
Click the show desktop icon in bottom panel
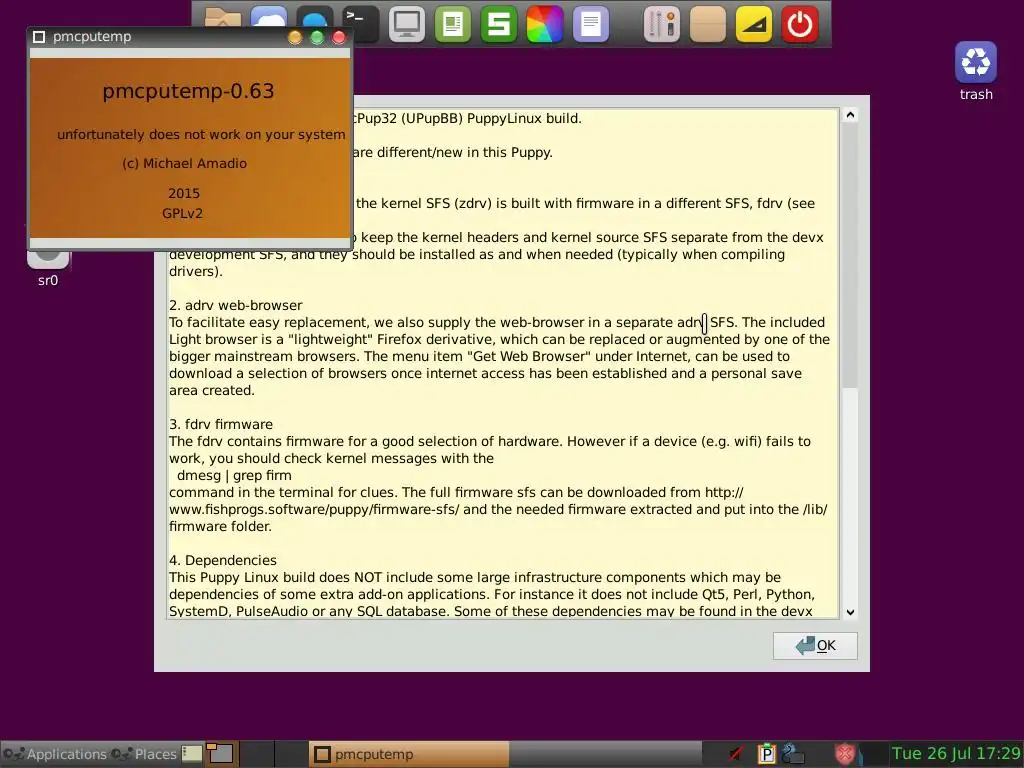pos(191,754)
